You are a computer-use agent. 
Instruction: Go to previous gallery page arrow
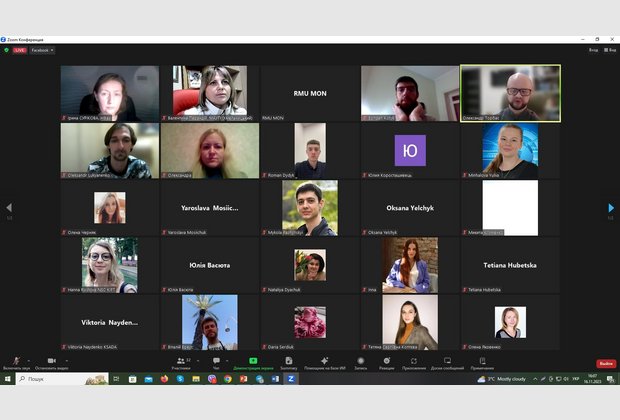pyautogui.click(x=9, y=208)
